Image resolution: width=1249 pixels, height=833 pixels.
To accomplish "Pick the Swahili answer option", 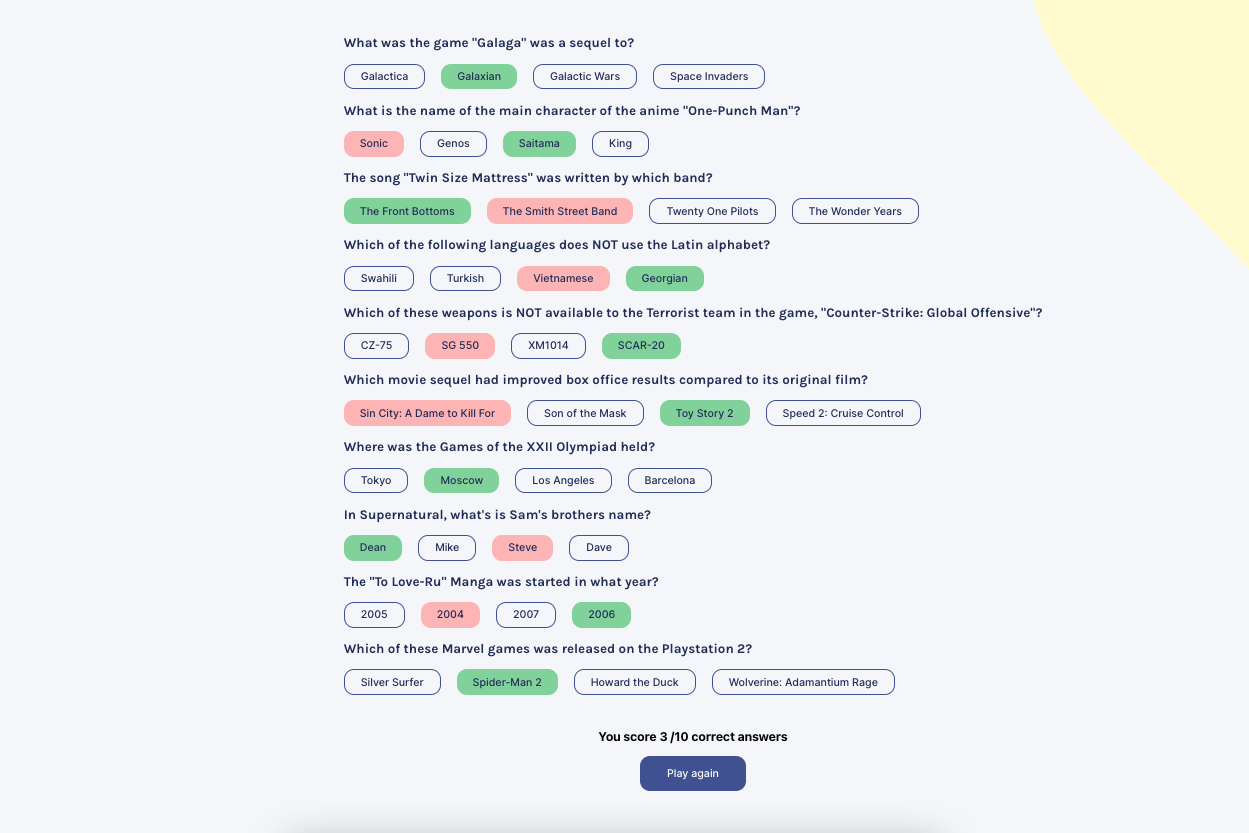I will point(379,278).
